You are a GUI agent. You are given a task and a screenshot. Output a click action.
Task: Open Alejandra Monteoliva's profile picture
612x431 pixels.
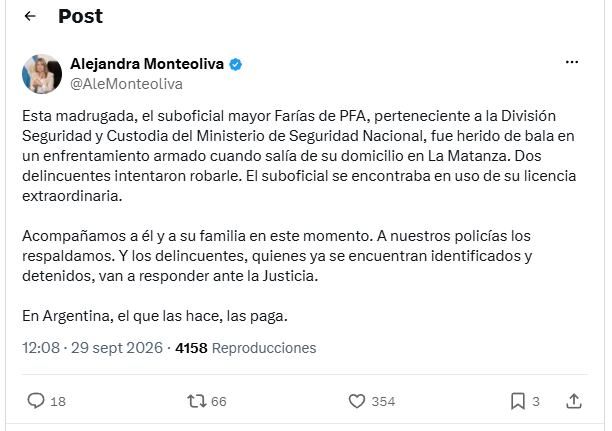pos(42,74)
